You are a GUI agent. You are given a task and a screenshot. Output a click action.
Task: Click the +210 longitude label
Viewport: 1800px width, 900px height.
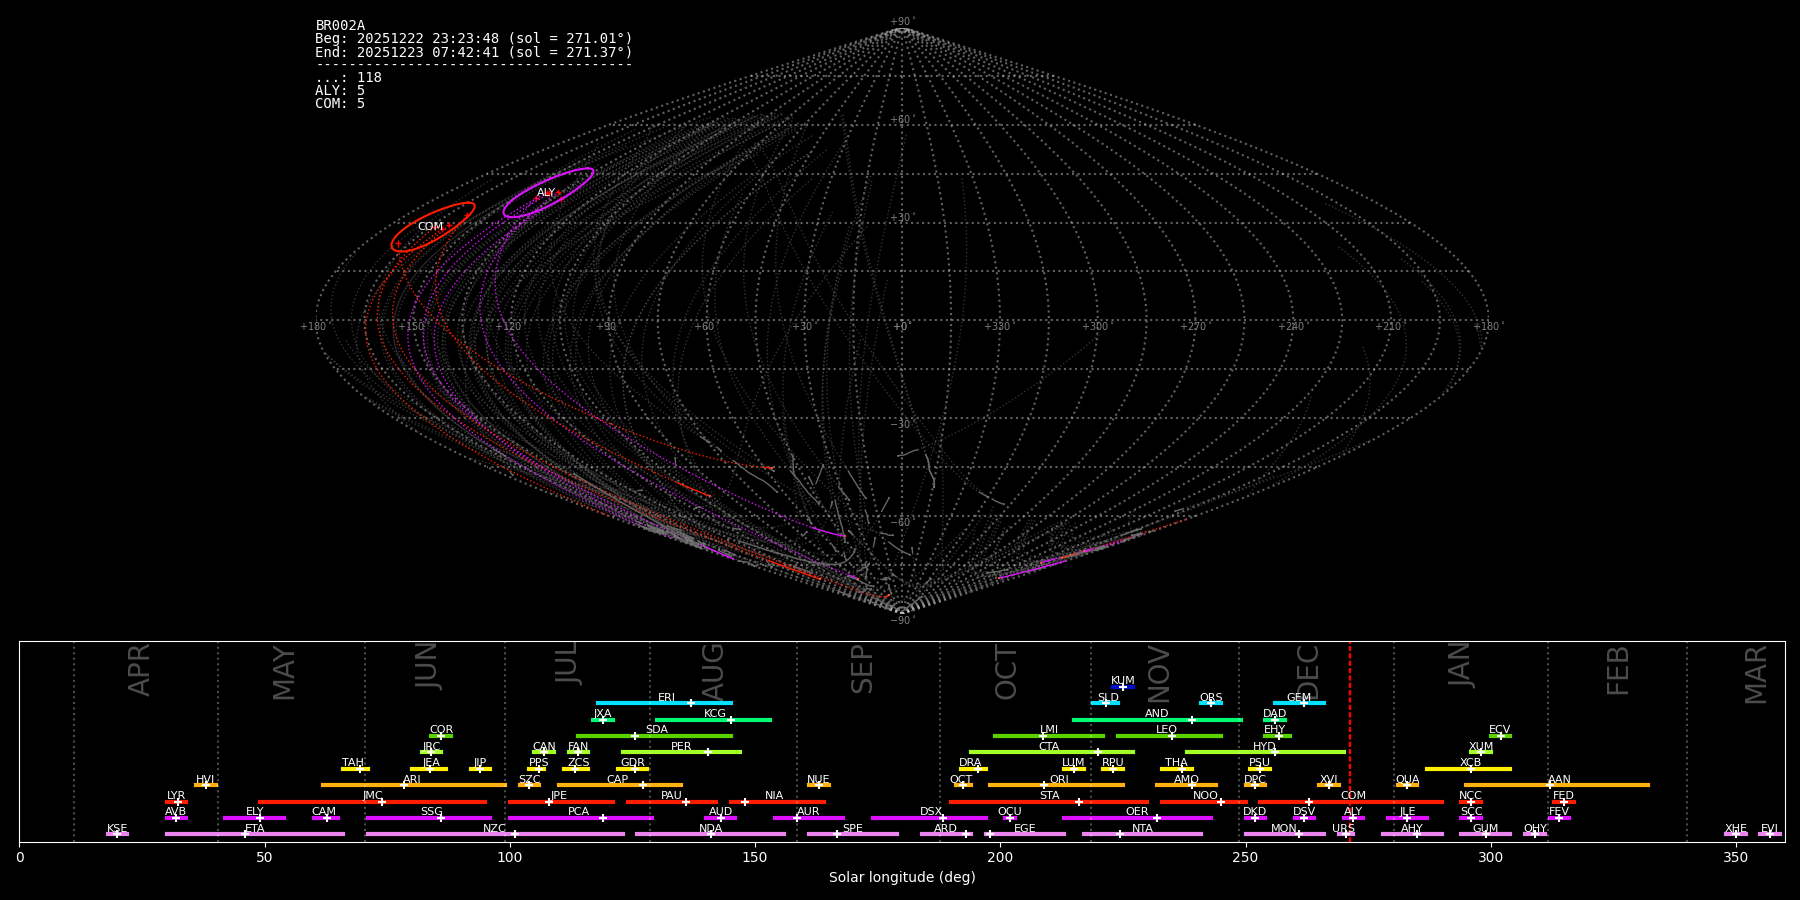click(1388, 326)
